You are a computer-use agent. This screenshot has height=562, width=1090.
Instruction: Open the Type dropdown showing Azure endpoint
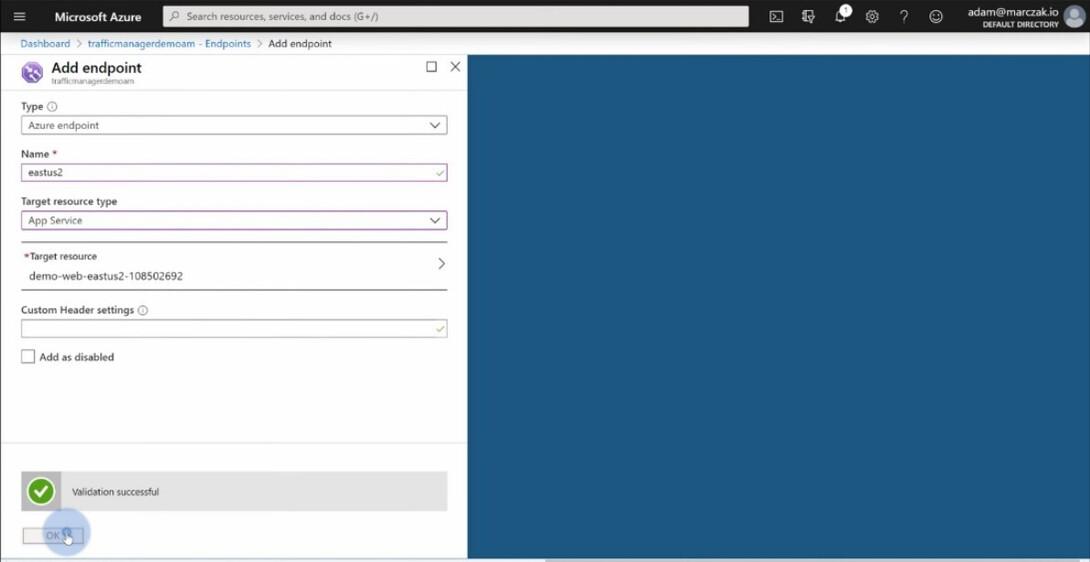[x=234, y=125]
